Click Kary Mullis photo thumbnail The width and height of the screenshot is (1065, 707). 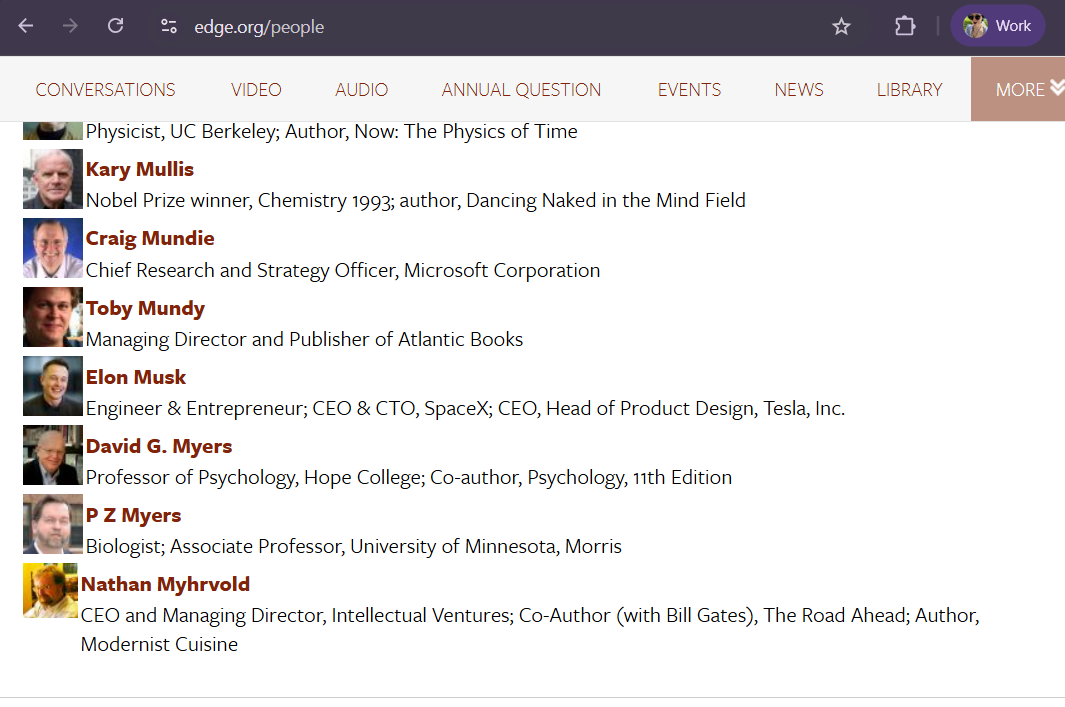click(x=53, y=179)
